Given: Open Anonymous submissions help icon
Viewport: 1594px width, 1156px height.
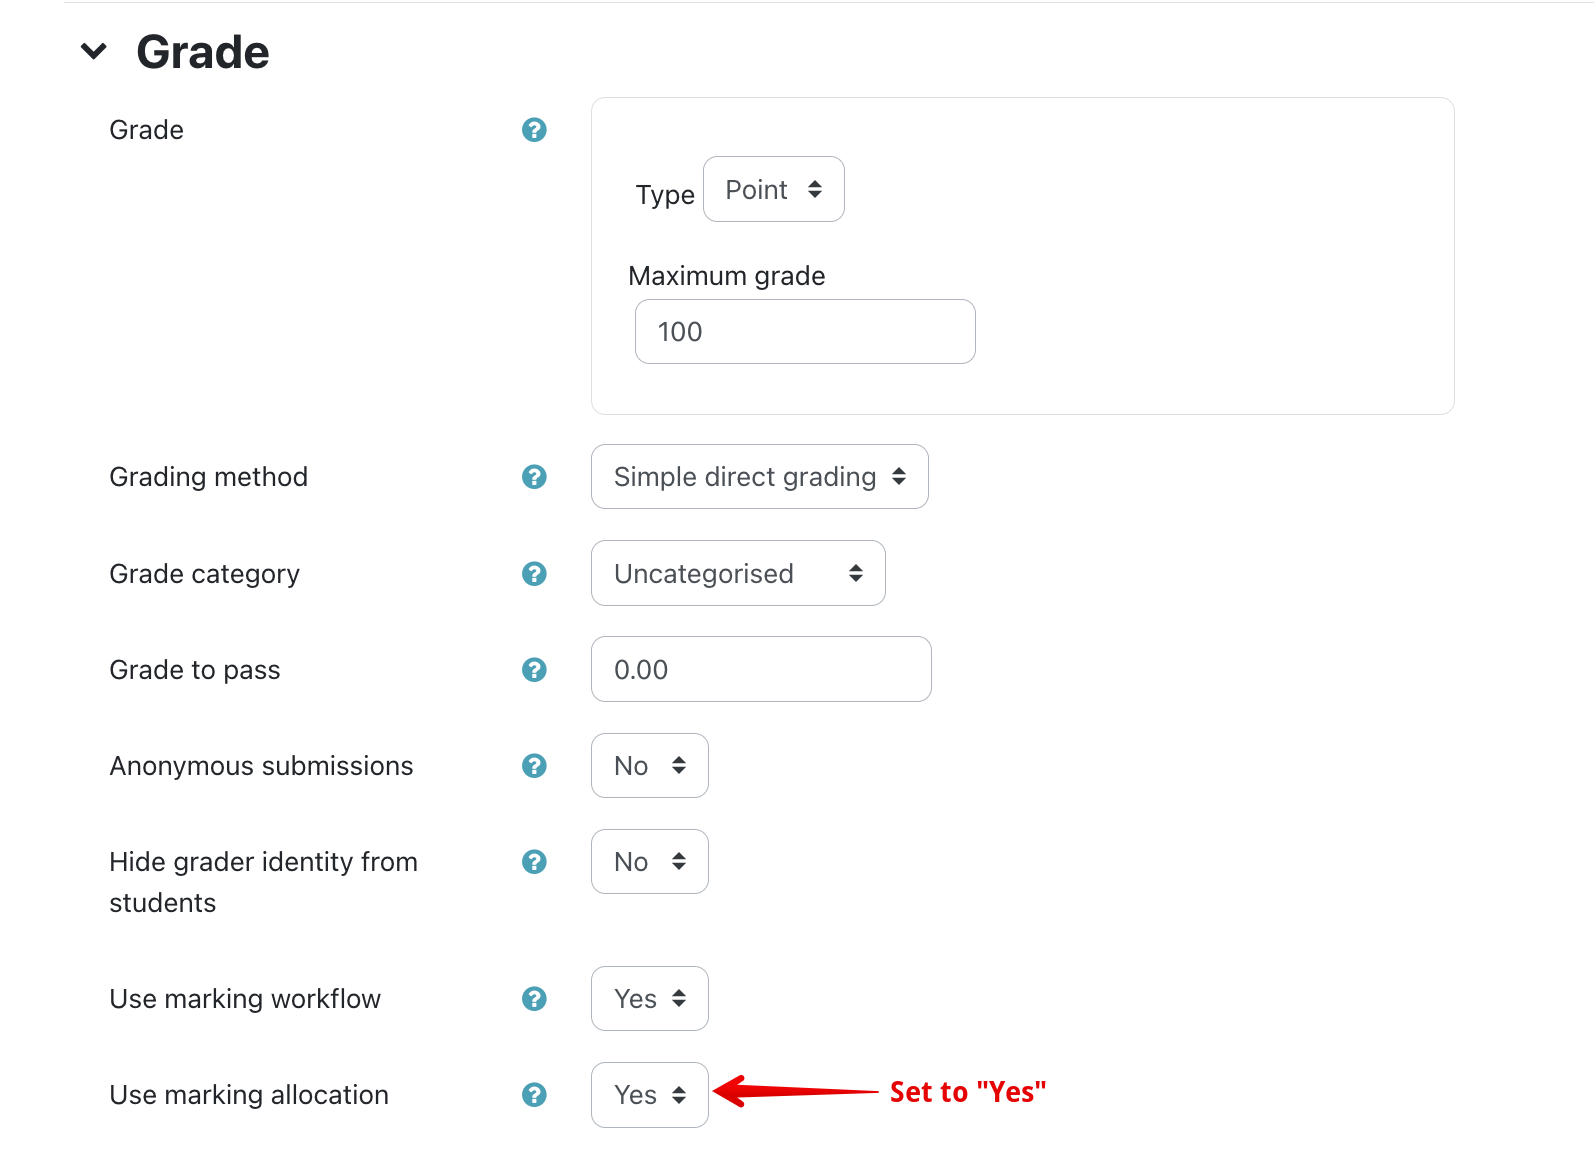Looking at the screenshot, I should (x=534, y=766).
